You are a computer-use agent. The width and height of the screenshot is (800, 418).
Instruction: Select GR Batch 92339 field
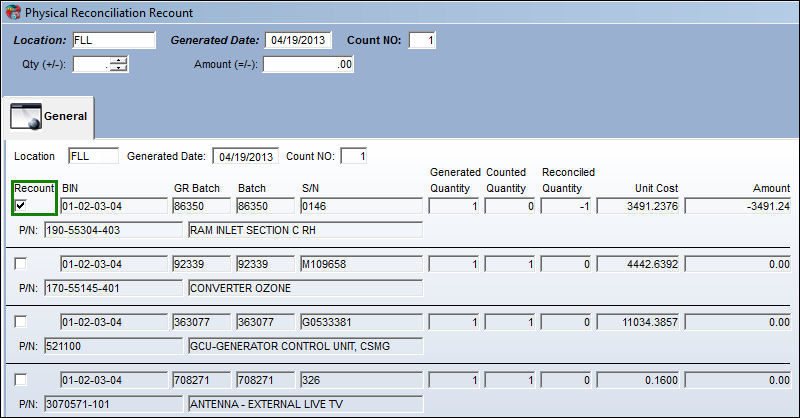point(201,264)
